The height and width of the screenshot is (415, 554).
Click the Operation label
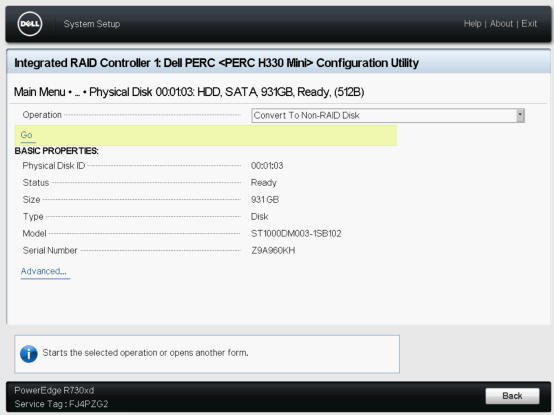(42, 115)
